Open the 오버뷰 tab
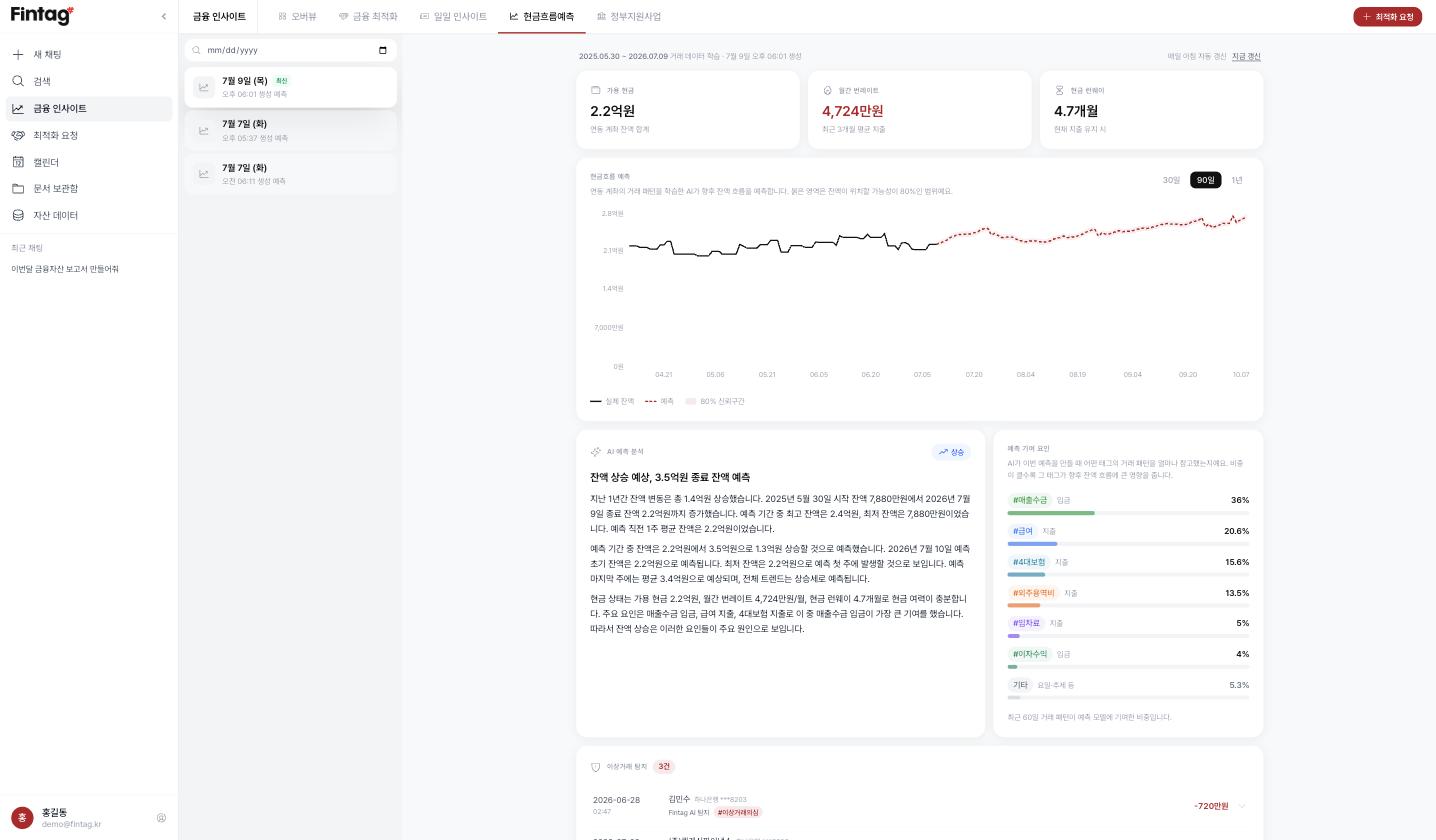 (298, 17)
